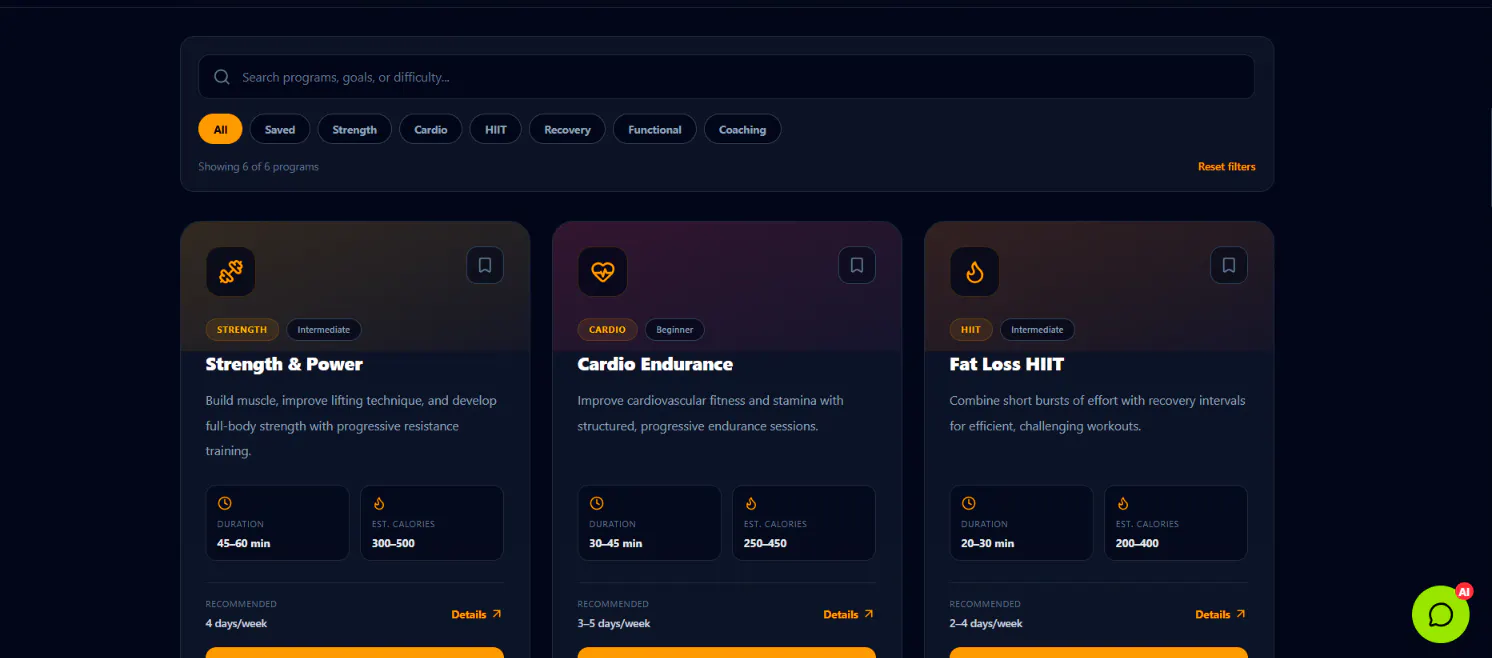This screenshot has width=1492, height=658.
Task: Click the clock icon in Fat Loss HIIT duration
Action: point(969,503)
